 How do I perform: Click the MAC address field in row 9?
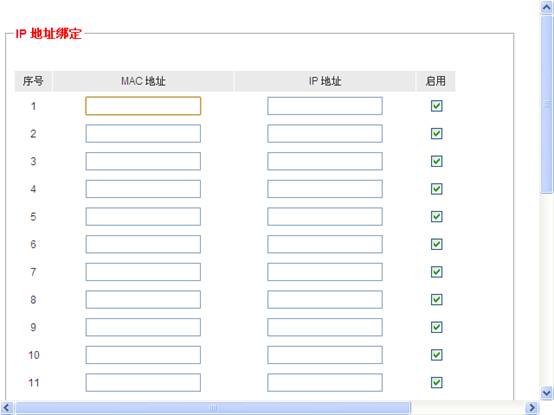(143, 327)
